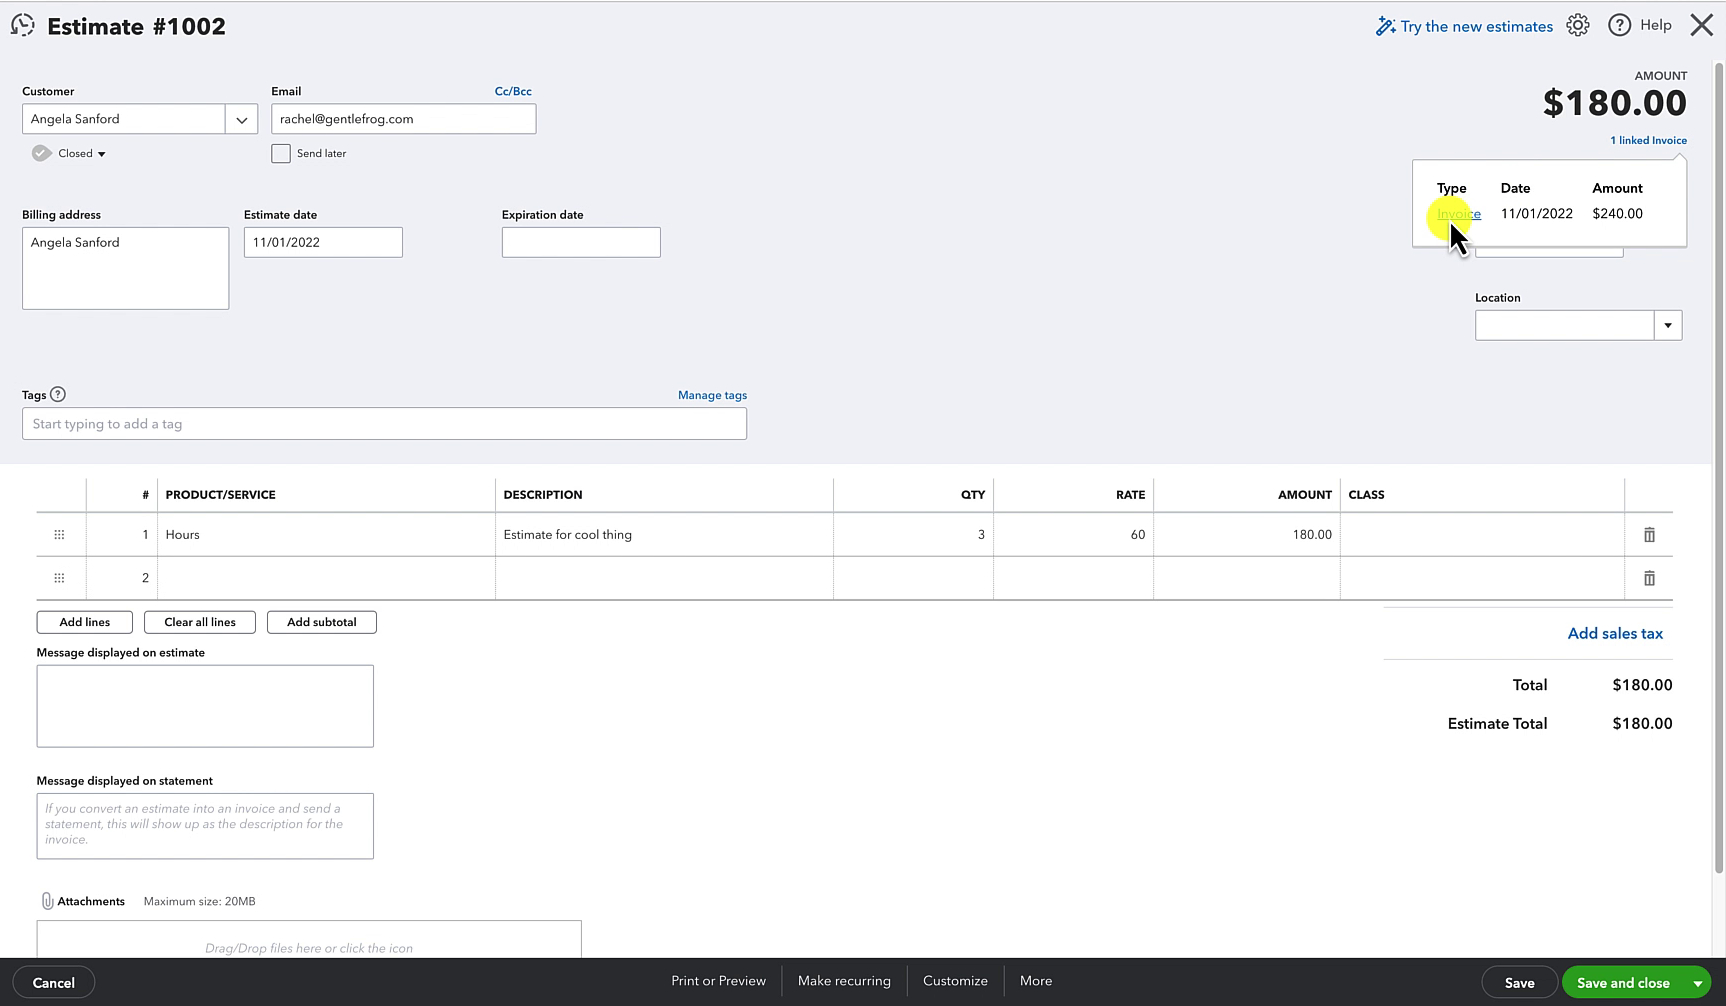Click the Expiration date field
1726x1006 pixels.
click(580, 242)
